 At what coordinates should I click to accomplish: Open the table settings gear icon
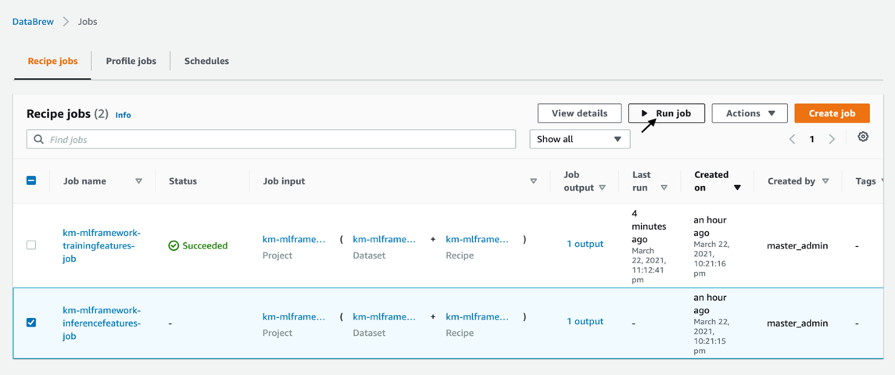pyautogui.click(x=863, y=137)
